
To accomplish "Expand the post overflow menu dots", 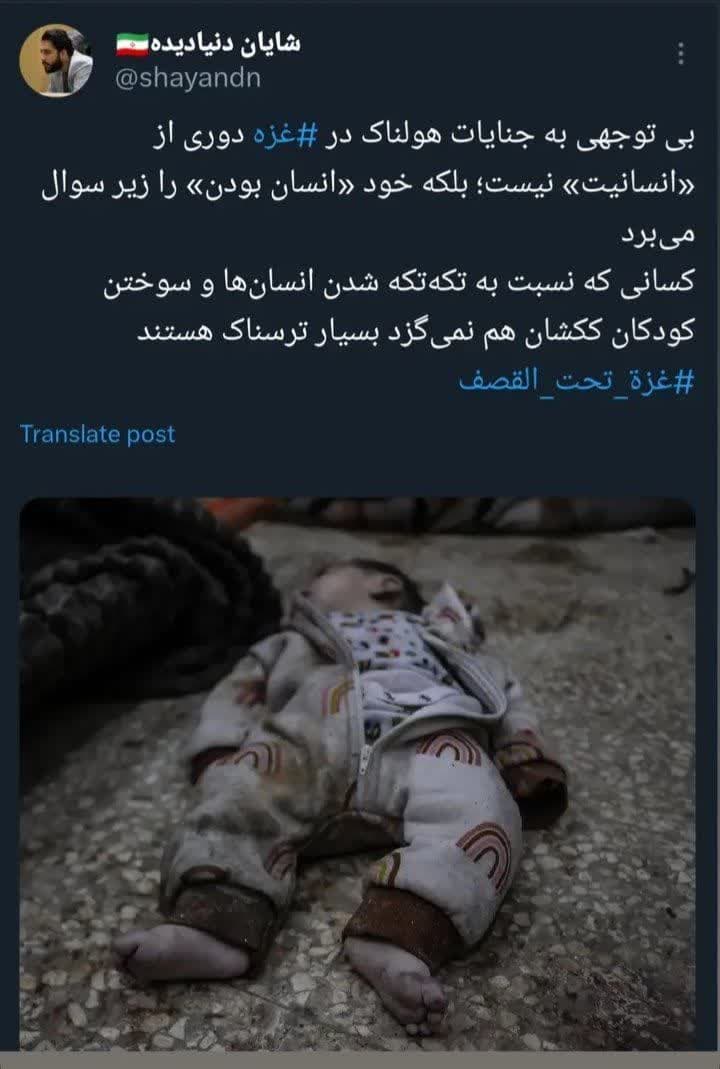I will tap(680, 53).
